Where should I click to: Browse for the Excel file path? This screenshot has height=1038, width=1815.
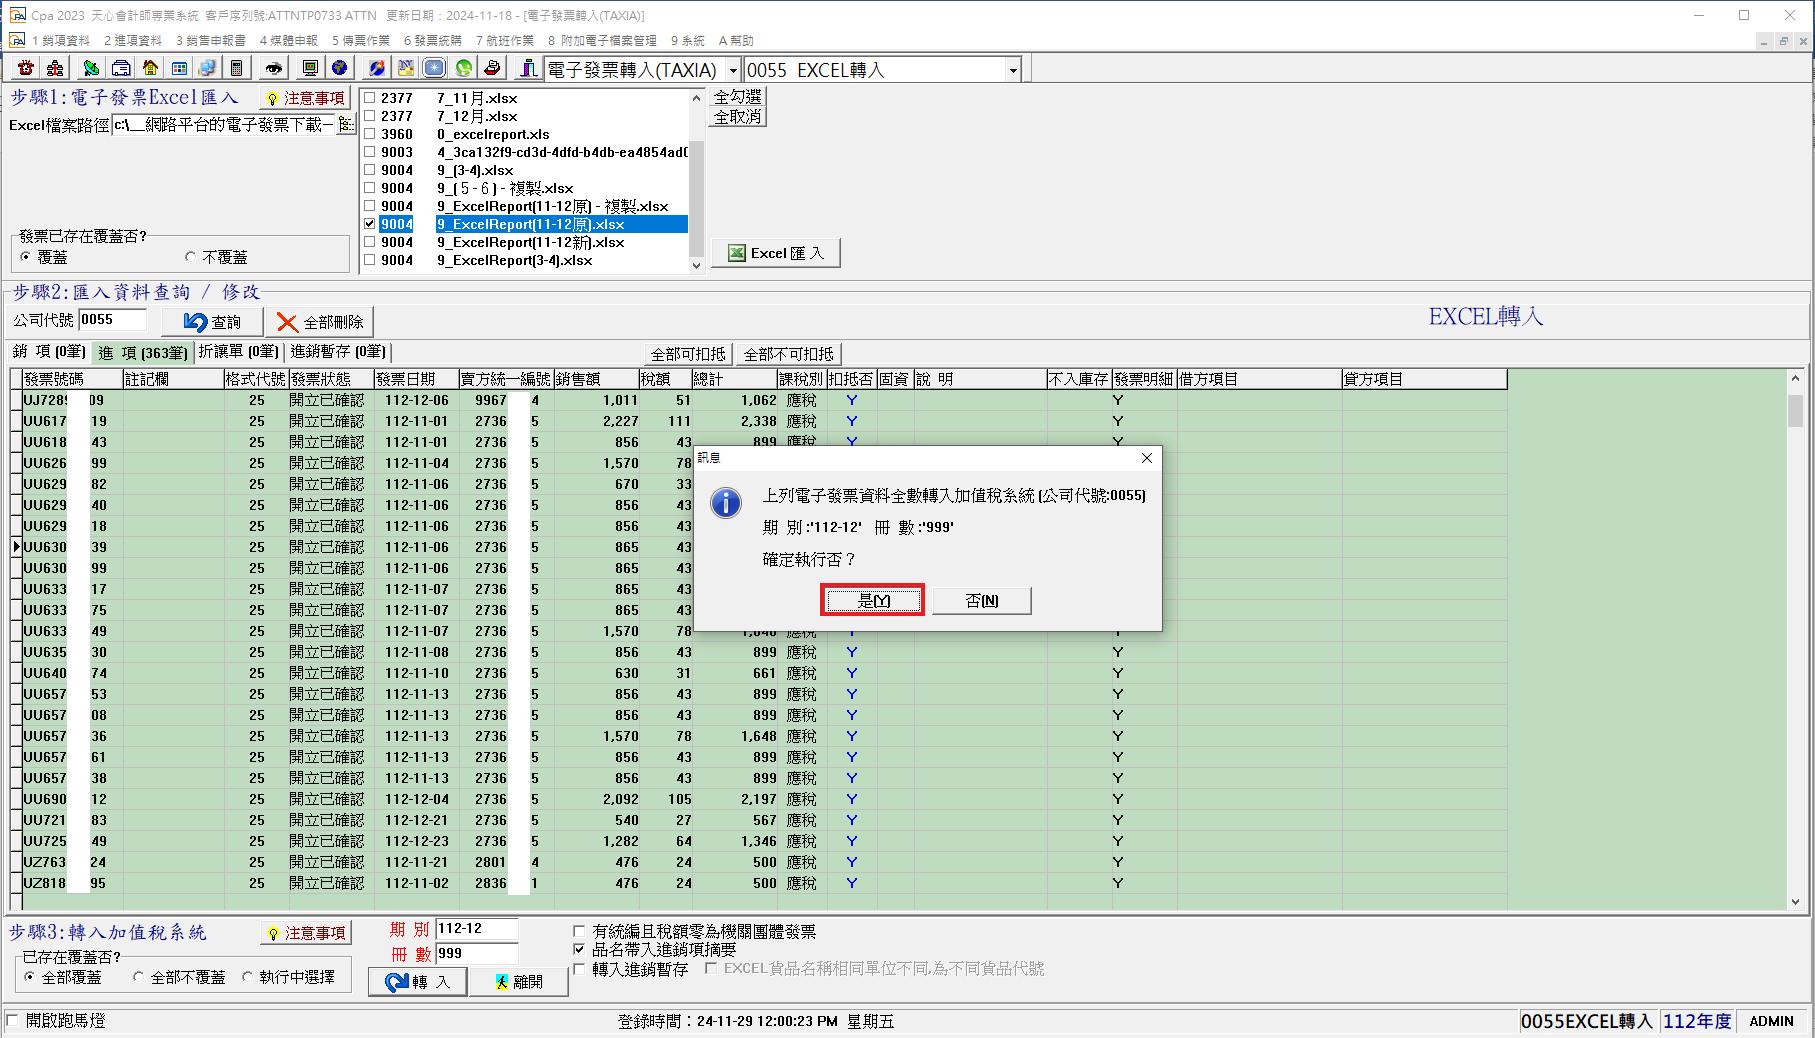pyautogui.click(x=346, y=125)
